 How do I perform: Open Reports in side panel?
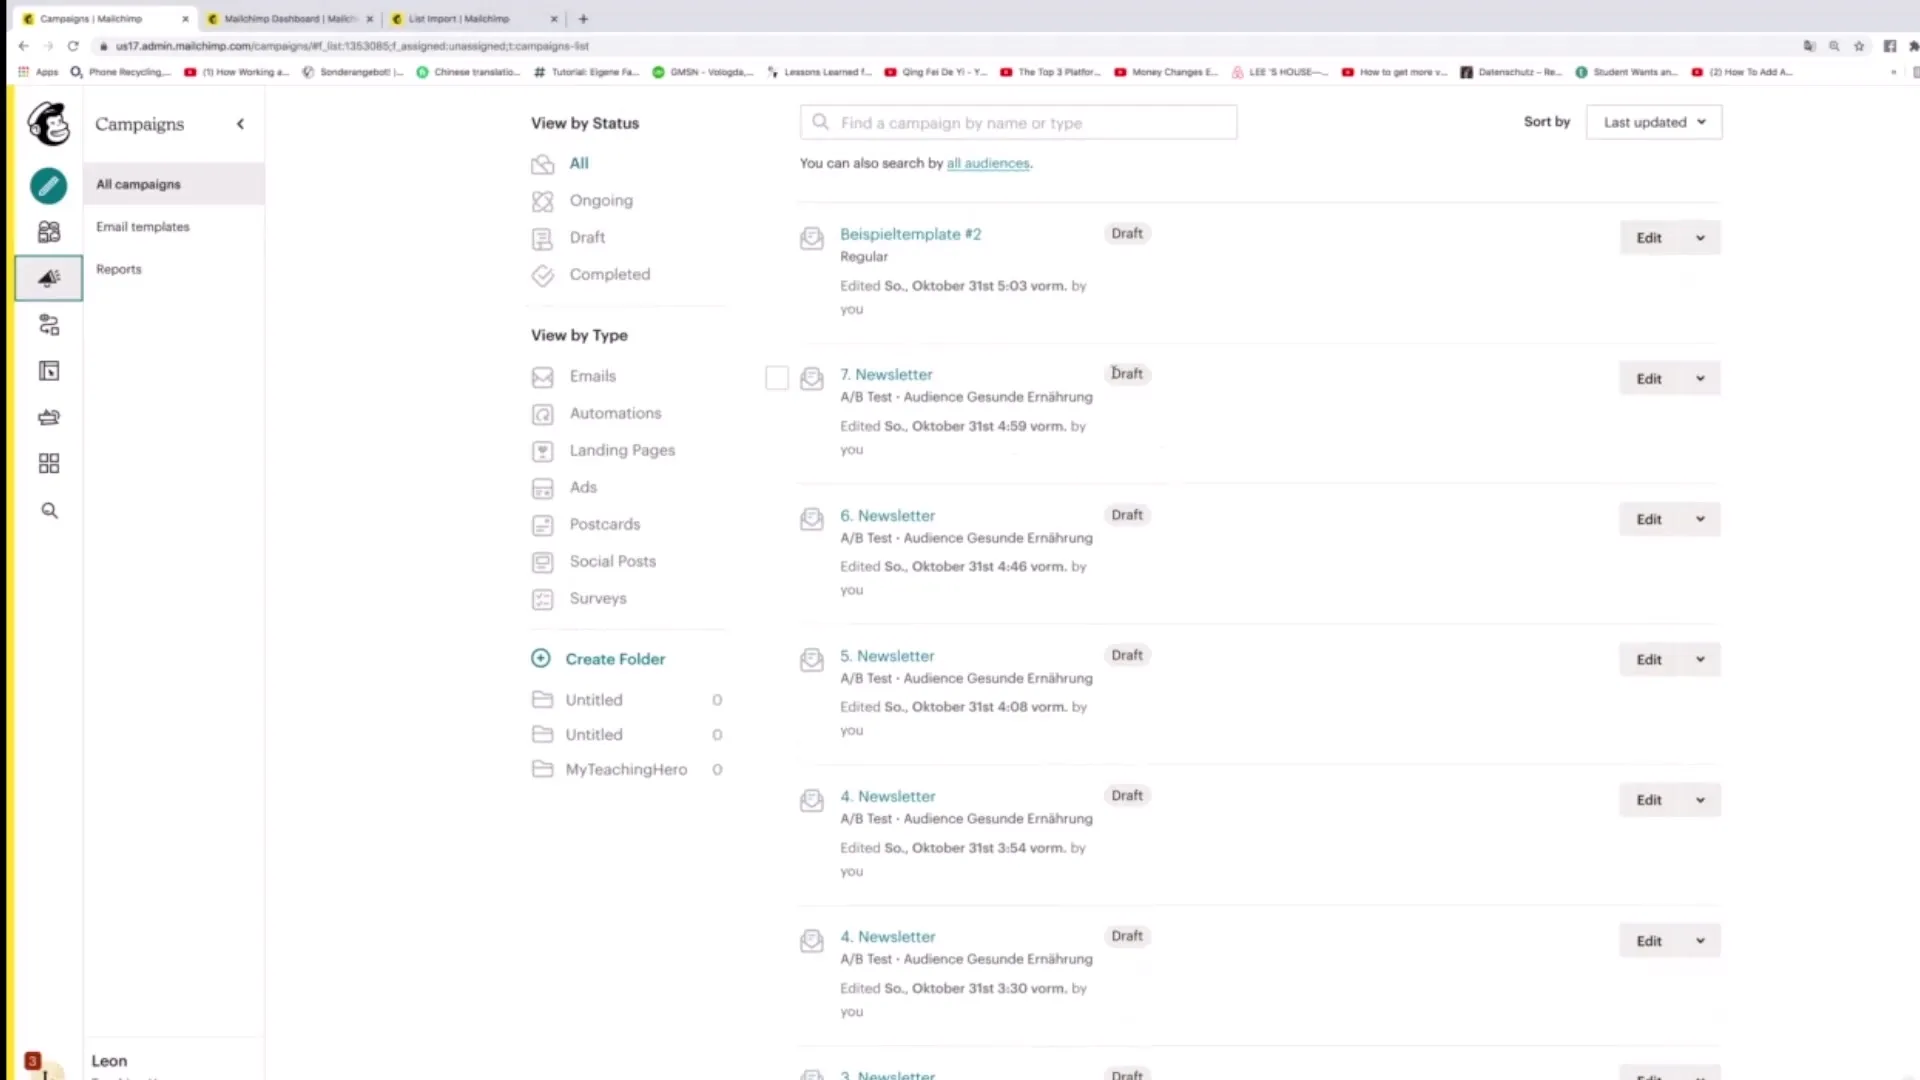pos(119,269)
